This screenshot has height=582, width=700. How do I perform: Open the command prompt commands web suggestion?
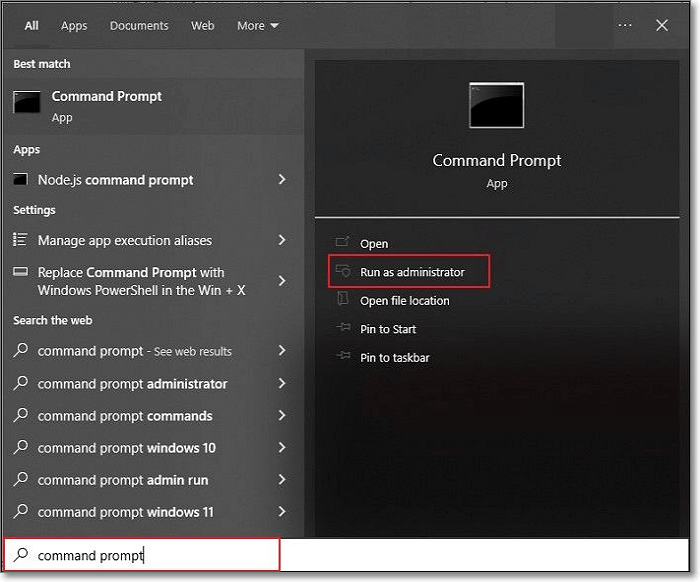[x=125, y=416]
